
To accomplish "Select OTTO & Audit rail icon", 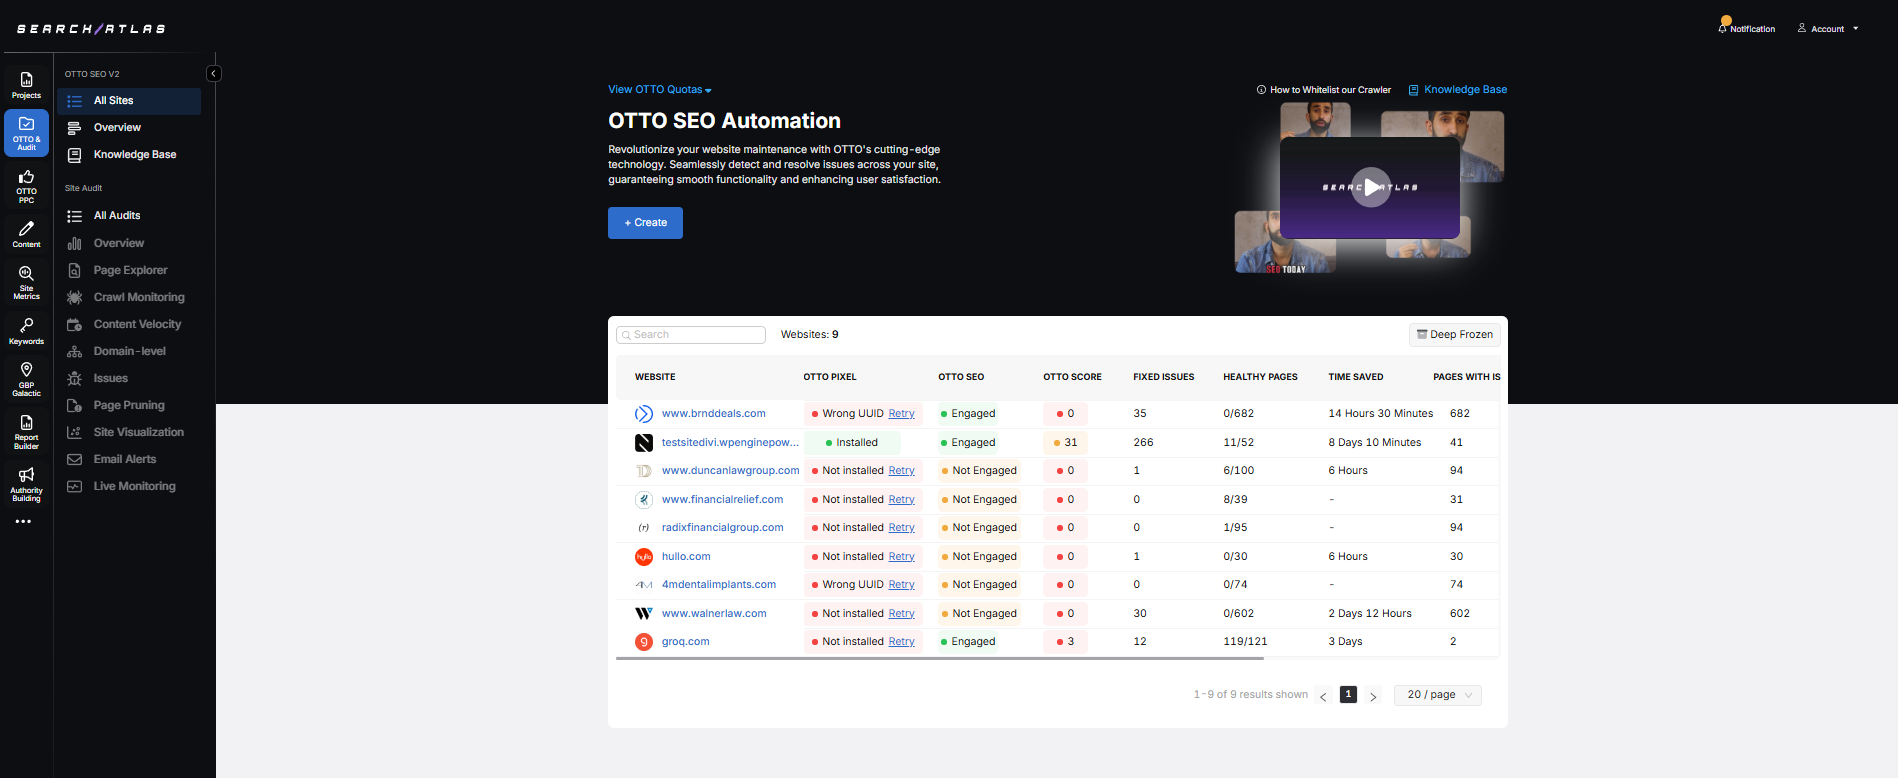I will 26,132.
